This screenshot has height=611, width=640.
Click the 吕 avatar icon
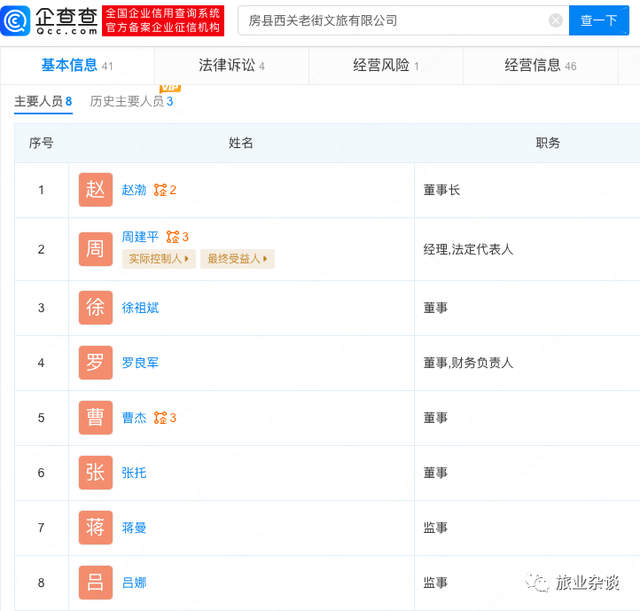coord(95,582)
